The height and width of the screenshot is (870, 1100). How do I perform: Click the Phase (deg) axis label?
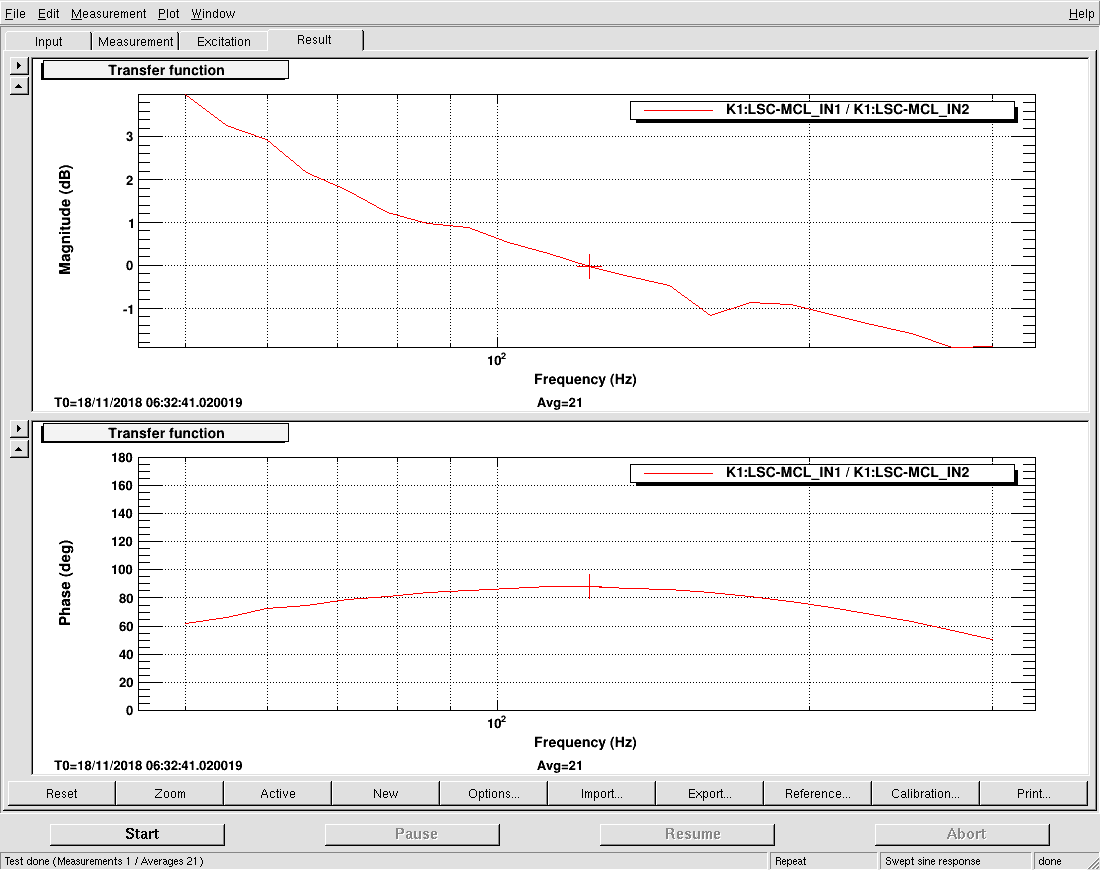coord(65,582)
